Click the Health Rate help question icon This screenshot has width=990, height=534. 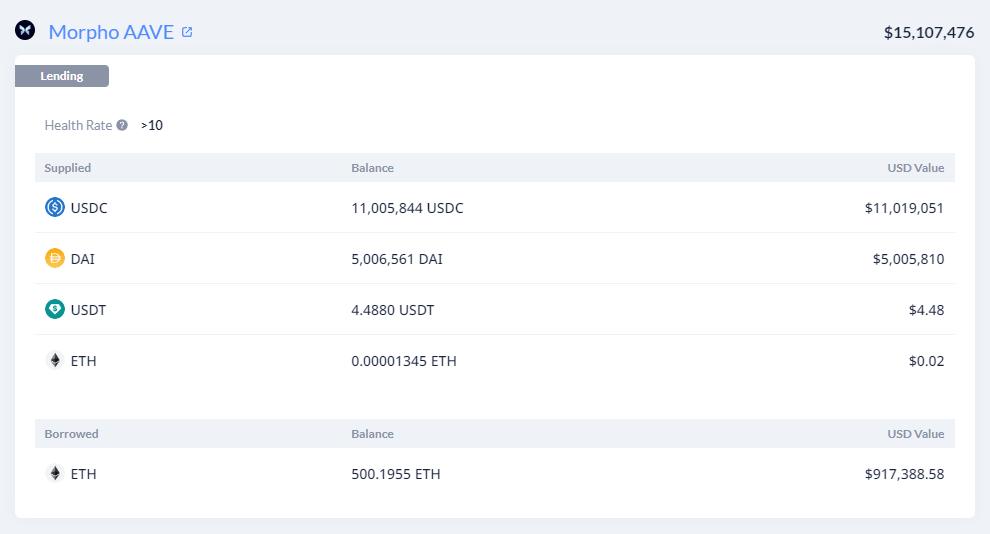click(x=122, y=126)
